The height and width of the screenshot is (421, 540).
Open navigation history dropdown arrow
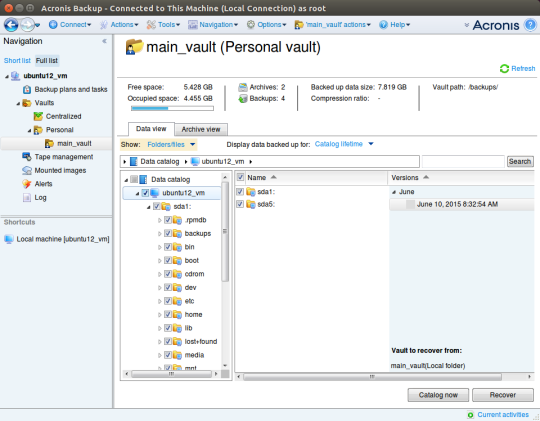tap(38, 25)
